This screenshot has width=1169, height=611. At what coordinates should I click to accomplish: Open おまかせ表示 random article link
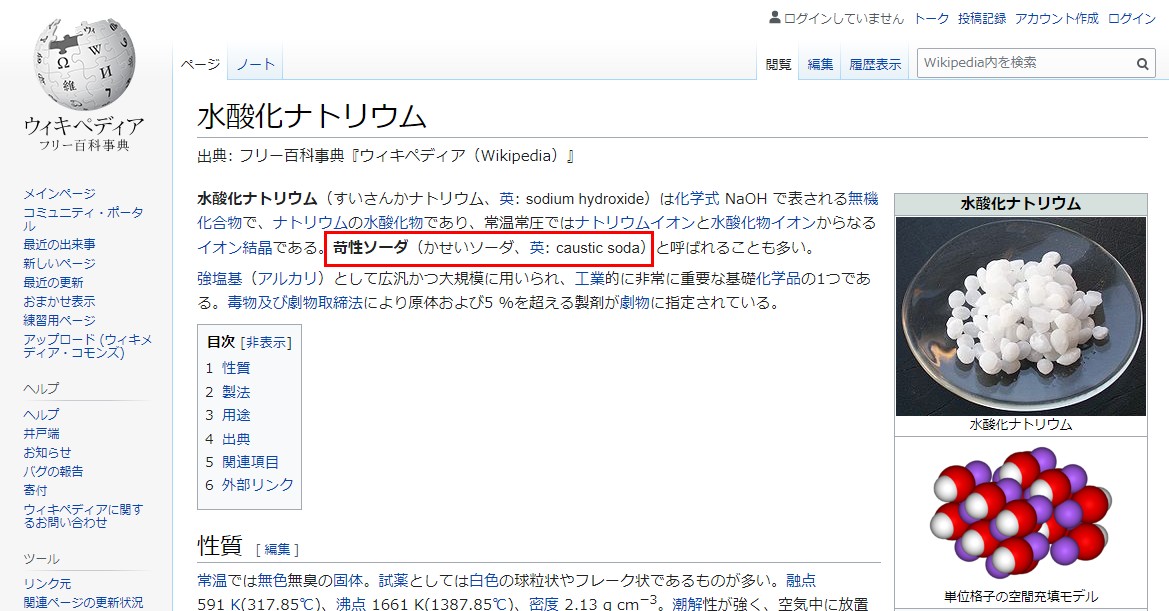[x=59, y=301]
